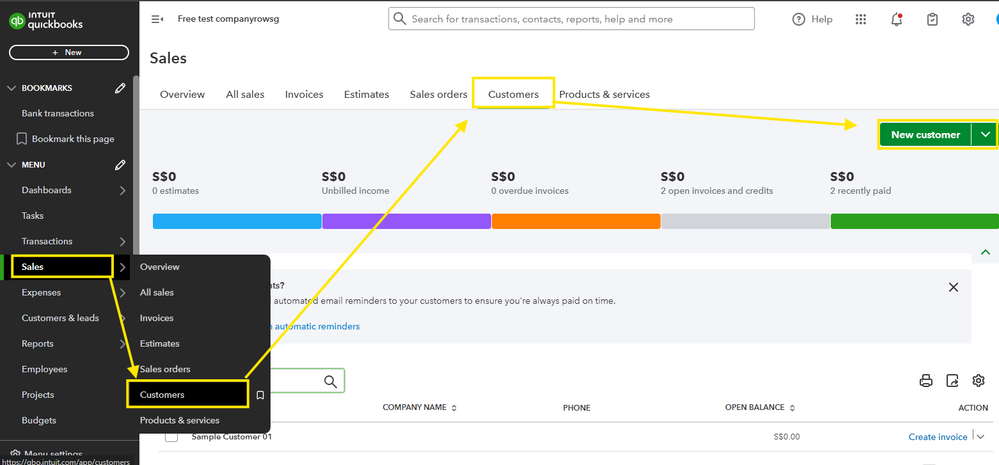Open Tasks in left menu
999x465 pixels.
click(32, 216)
